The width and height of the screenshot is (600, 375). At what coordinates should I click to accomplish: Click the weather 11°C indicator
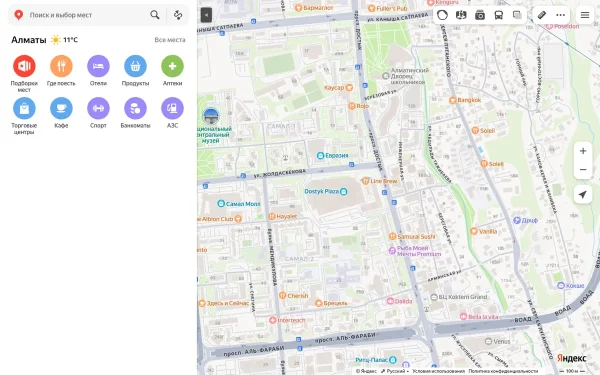65,40
